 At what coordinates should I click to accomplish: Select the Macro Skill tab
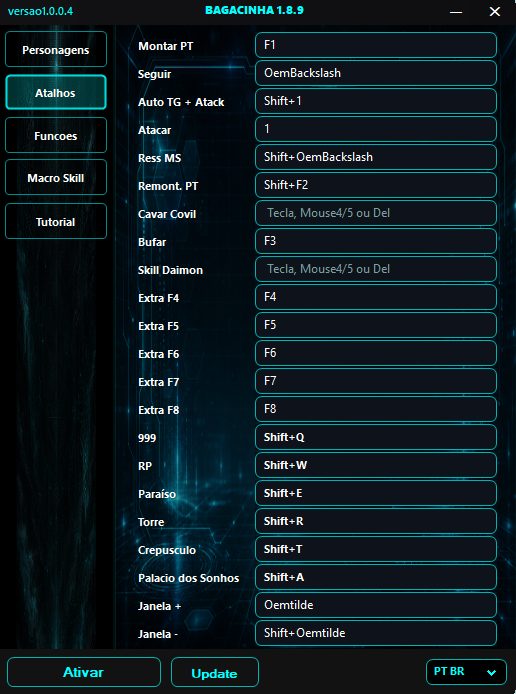(x=56, y=177)
